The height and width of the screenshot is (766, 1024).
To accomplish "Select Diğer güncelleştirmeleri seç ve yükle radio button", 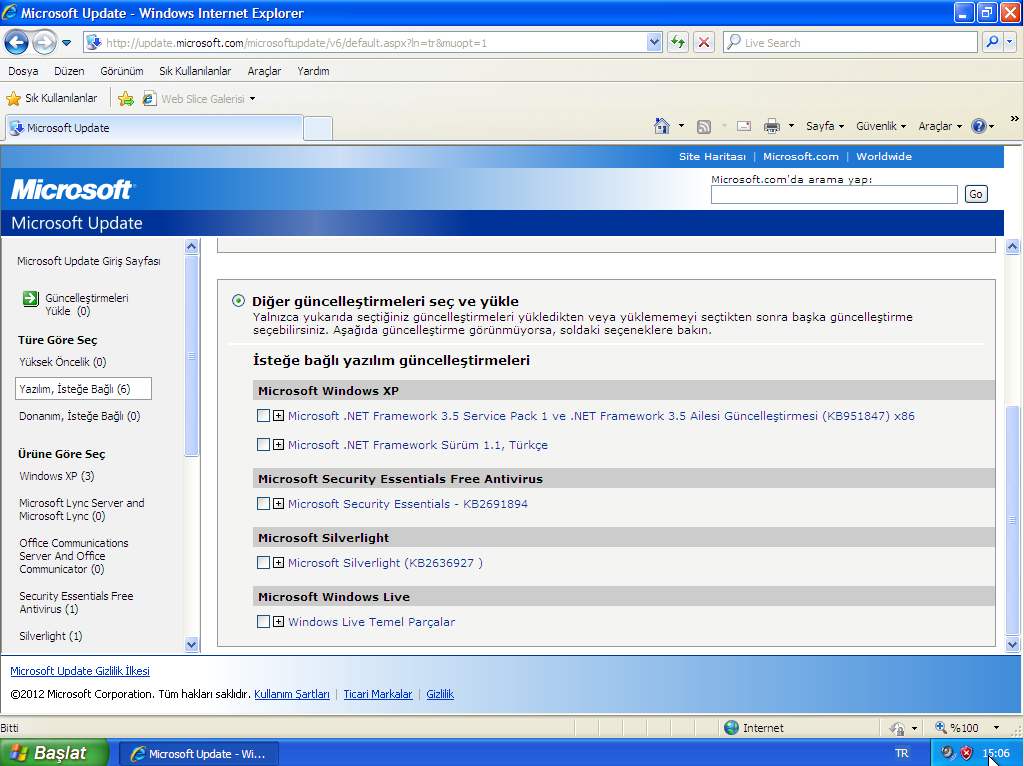I will coord(238,301).
